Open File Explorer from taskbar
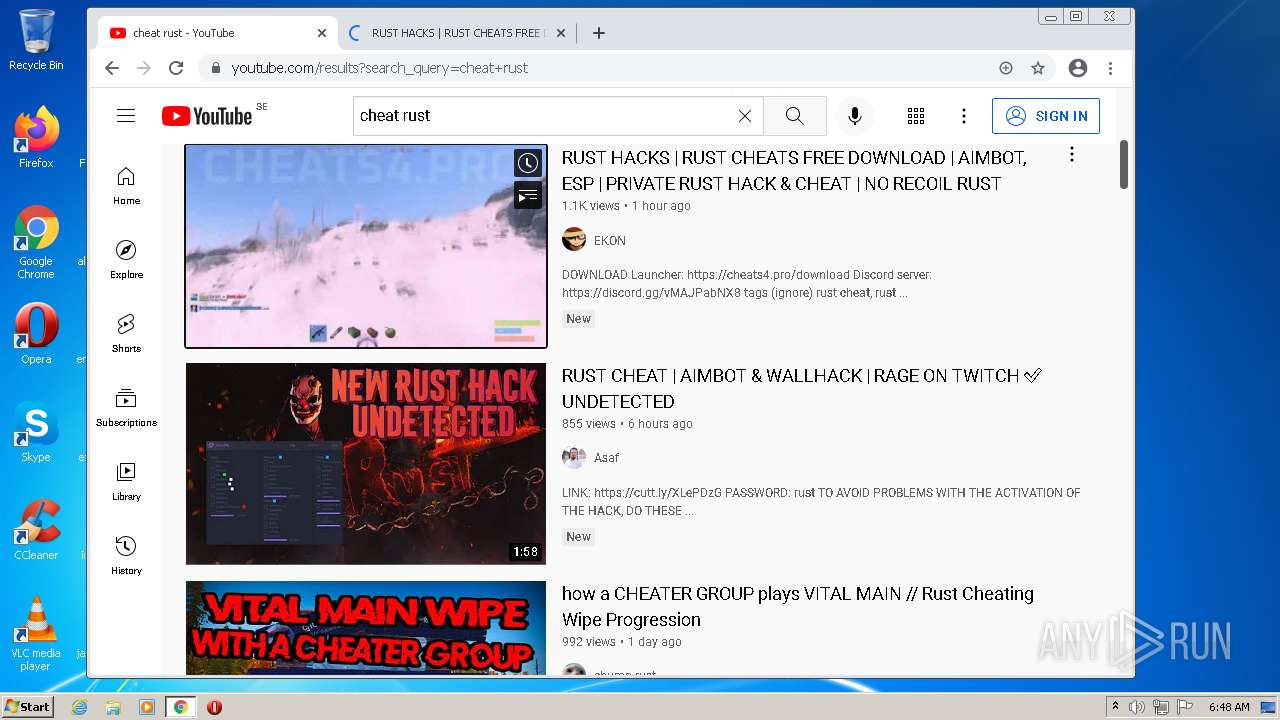Viewport: 1280px width, 720px height. coord(113,707)
